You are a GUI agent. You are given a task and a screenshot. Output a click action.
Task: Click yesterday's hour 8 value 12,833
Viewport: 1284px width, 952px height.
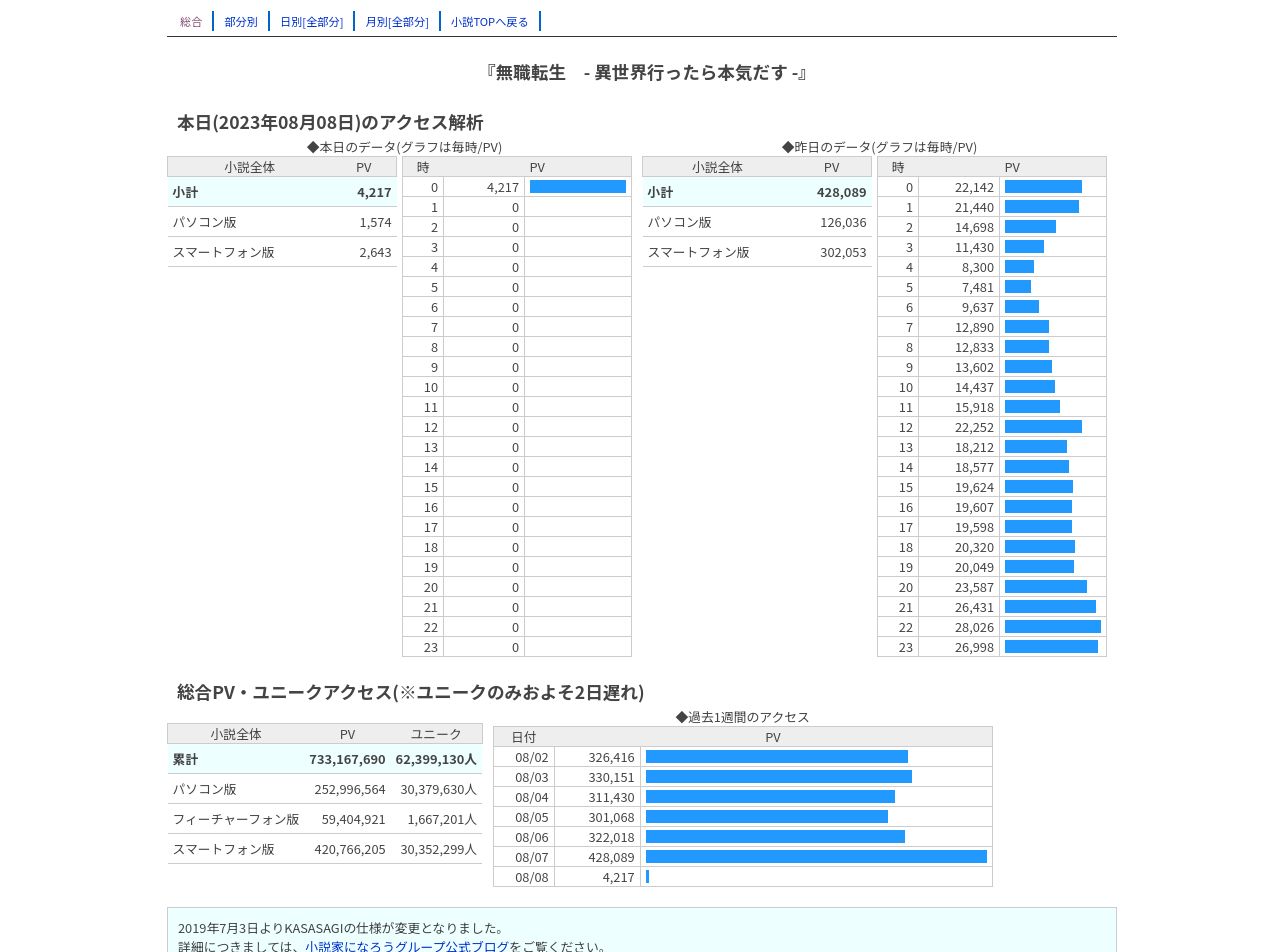[x=974, y=347]
